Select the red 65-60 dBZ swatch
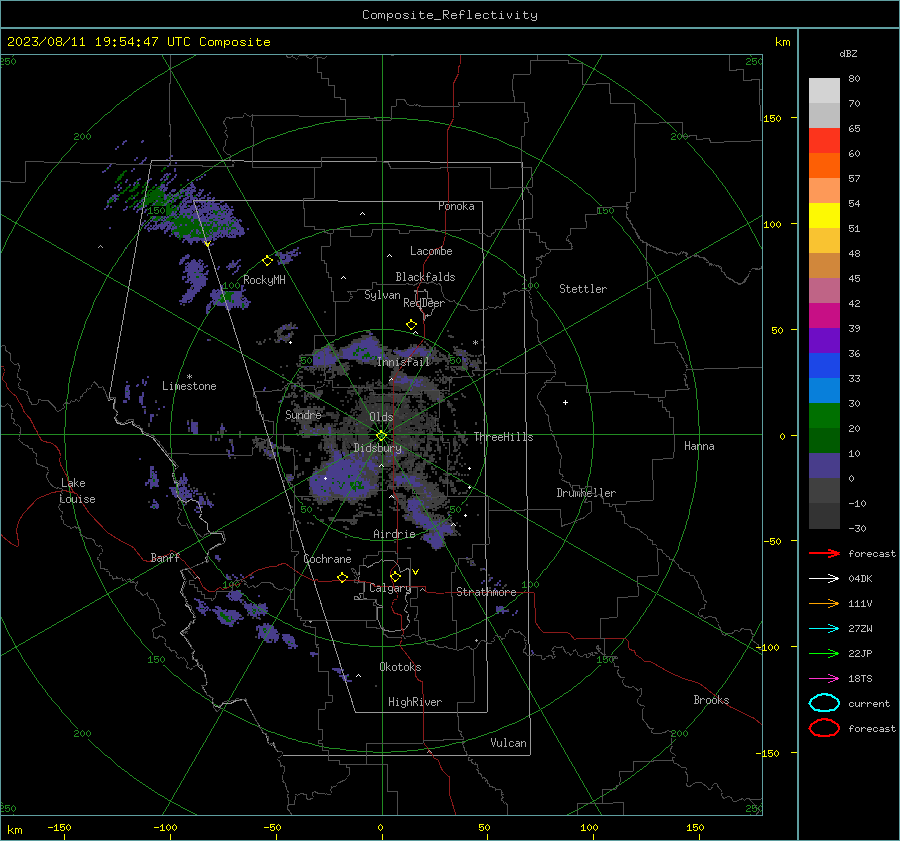The height and width of the screenshot is (841, 900). click(x=824, y=140)
